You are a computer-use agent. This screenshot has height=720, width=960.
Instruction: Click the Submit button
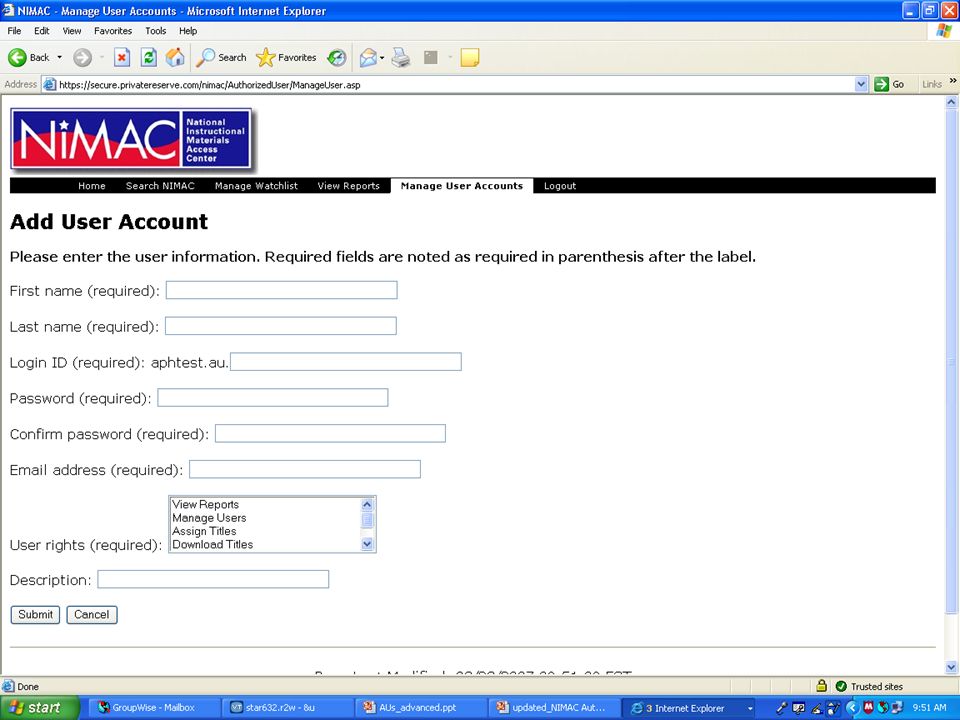(x=36, y=615)
